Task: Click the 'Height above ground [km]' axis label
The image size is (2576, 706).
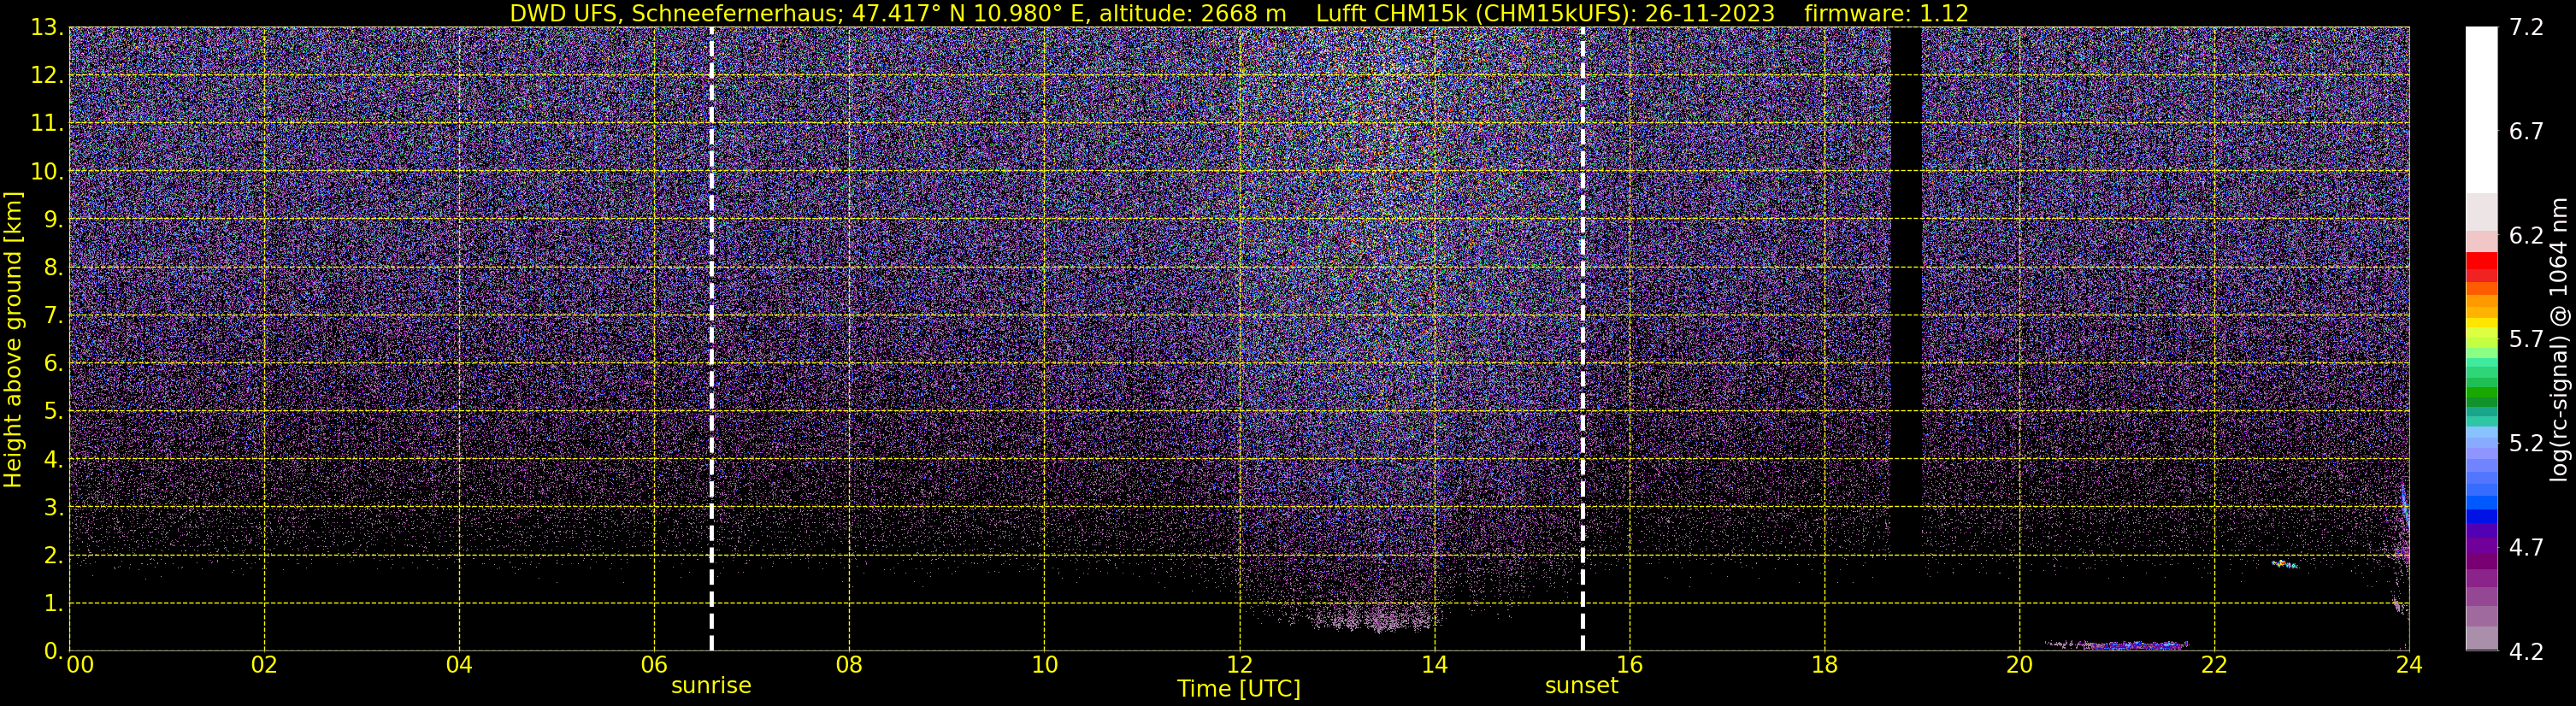Action: [13, 339]
